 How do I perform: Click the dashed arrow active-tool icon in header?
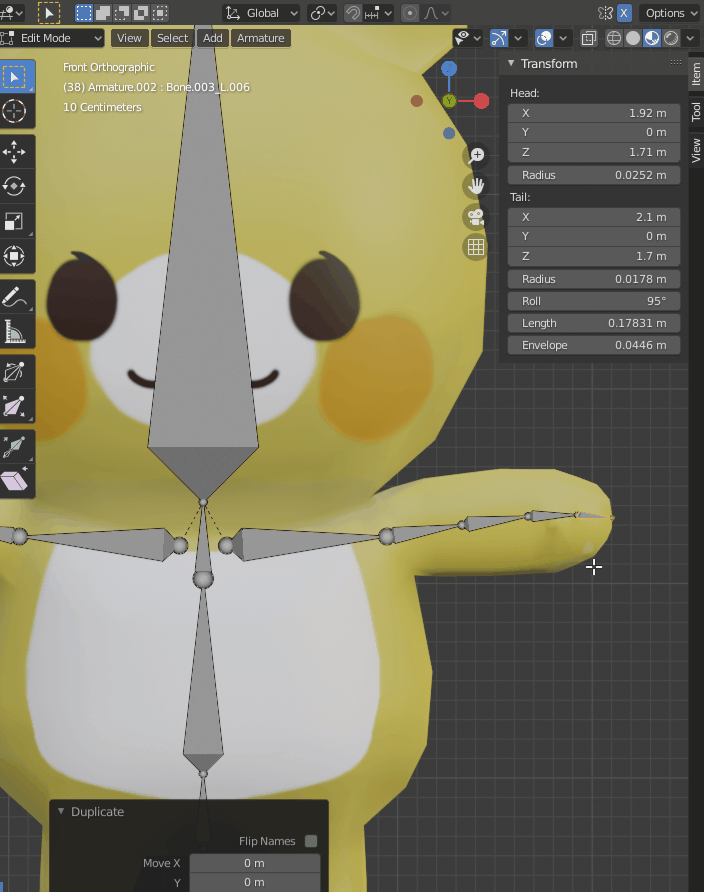pyautogui.click(x=49, y=13)
